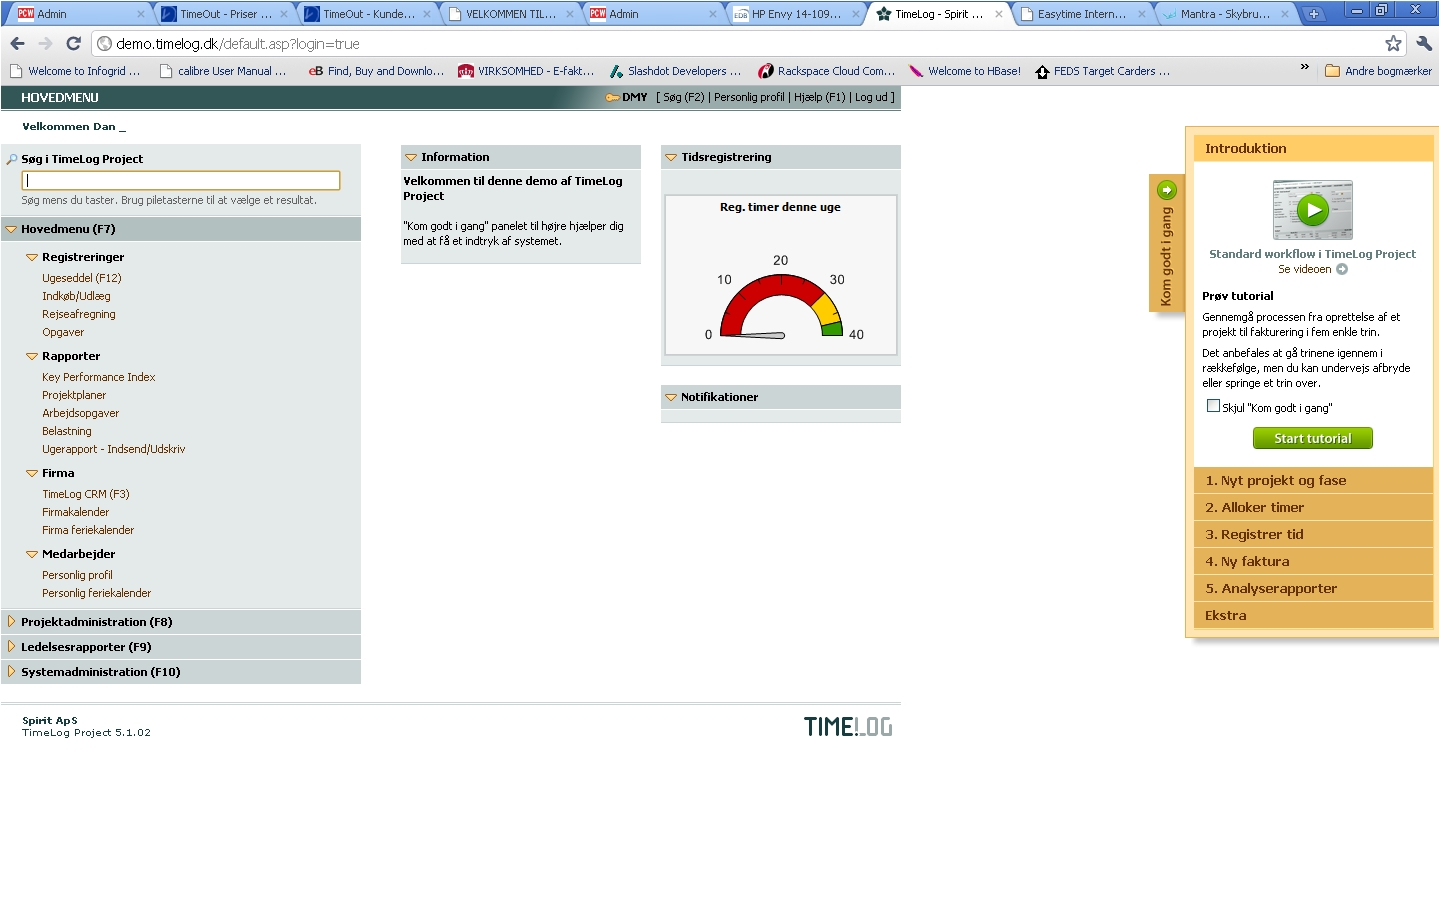This screenshot has width=1439, height=899.
Task: Open Chrome wrench settings menu
Action: point(1424,43)
